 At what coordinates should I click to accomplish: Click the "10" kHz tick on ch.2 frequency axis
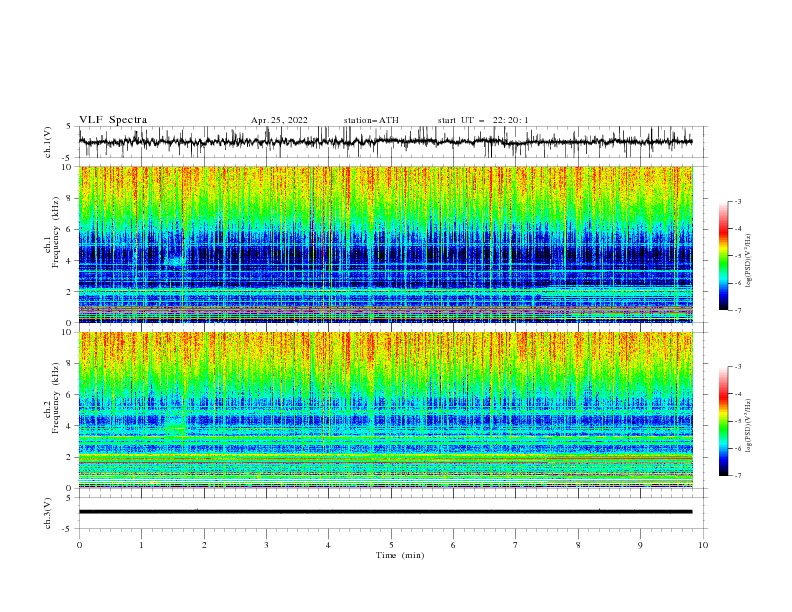point(69,332)
